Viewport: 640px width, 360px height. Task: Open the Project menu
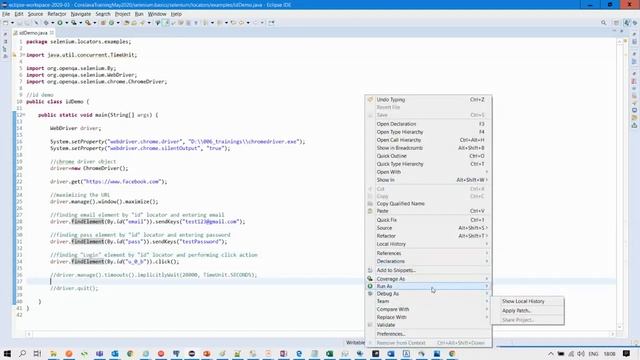point(122,14)
